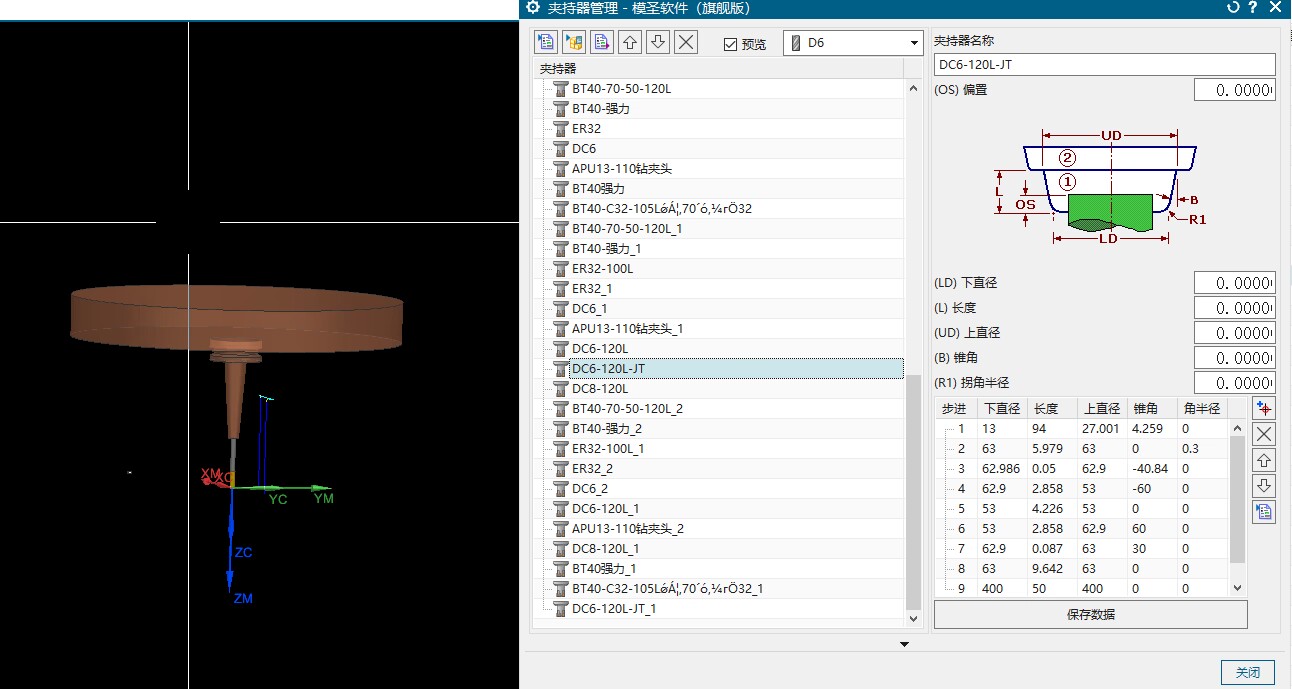
Task: Click holder icon next to ER32-100L_1
Action: [560, 448]
